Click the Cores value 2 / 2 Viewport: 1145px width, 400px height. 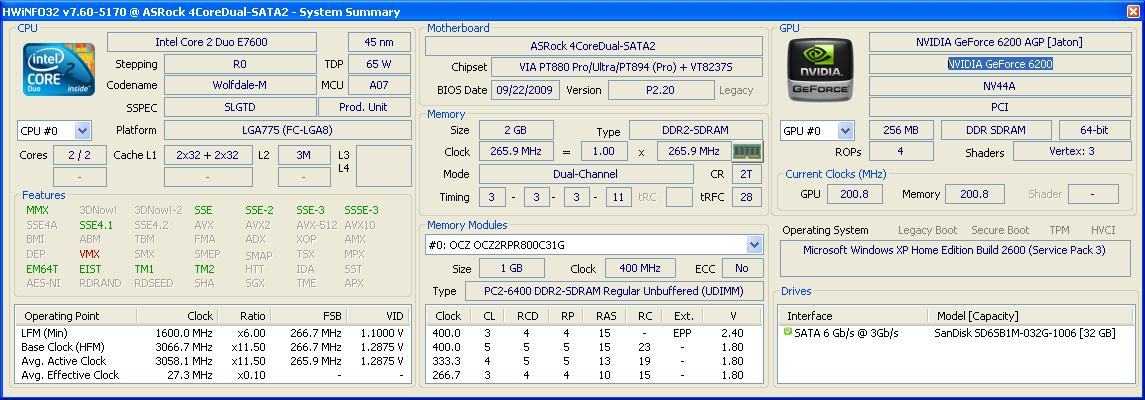tap(80, 155)
